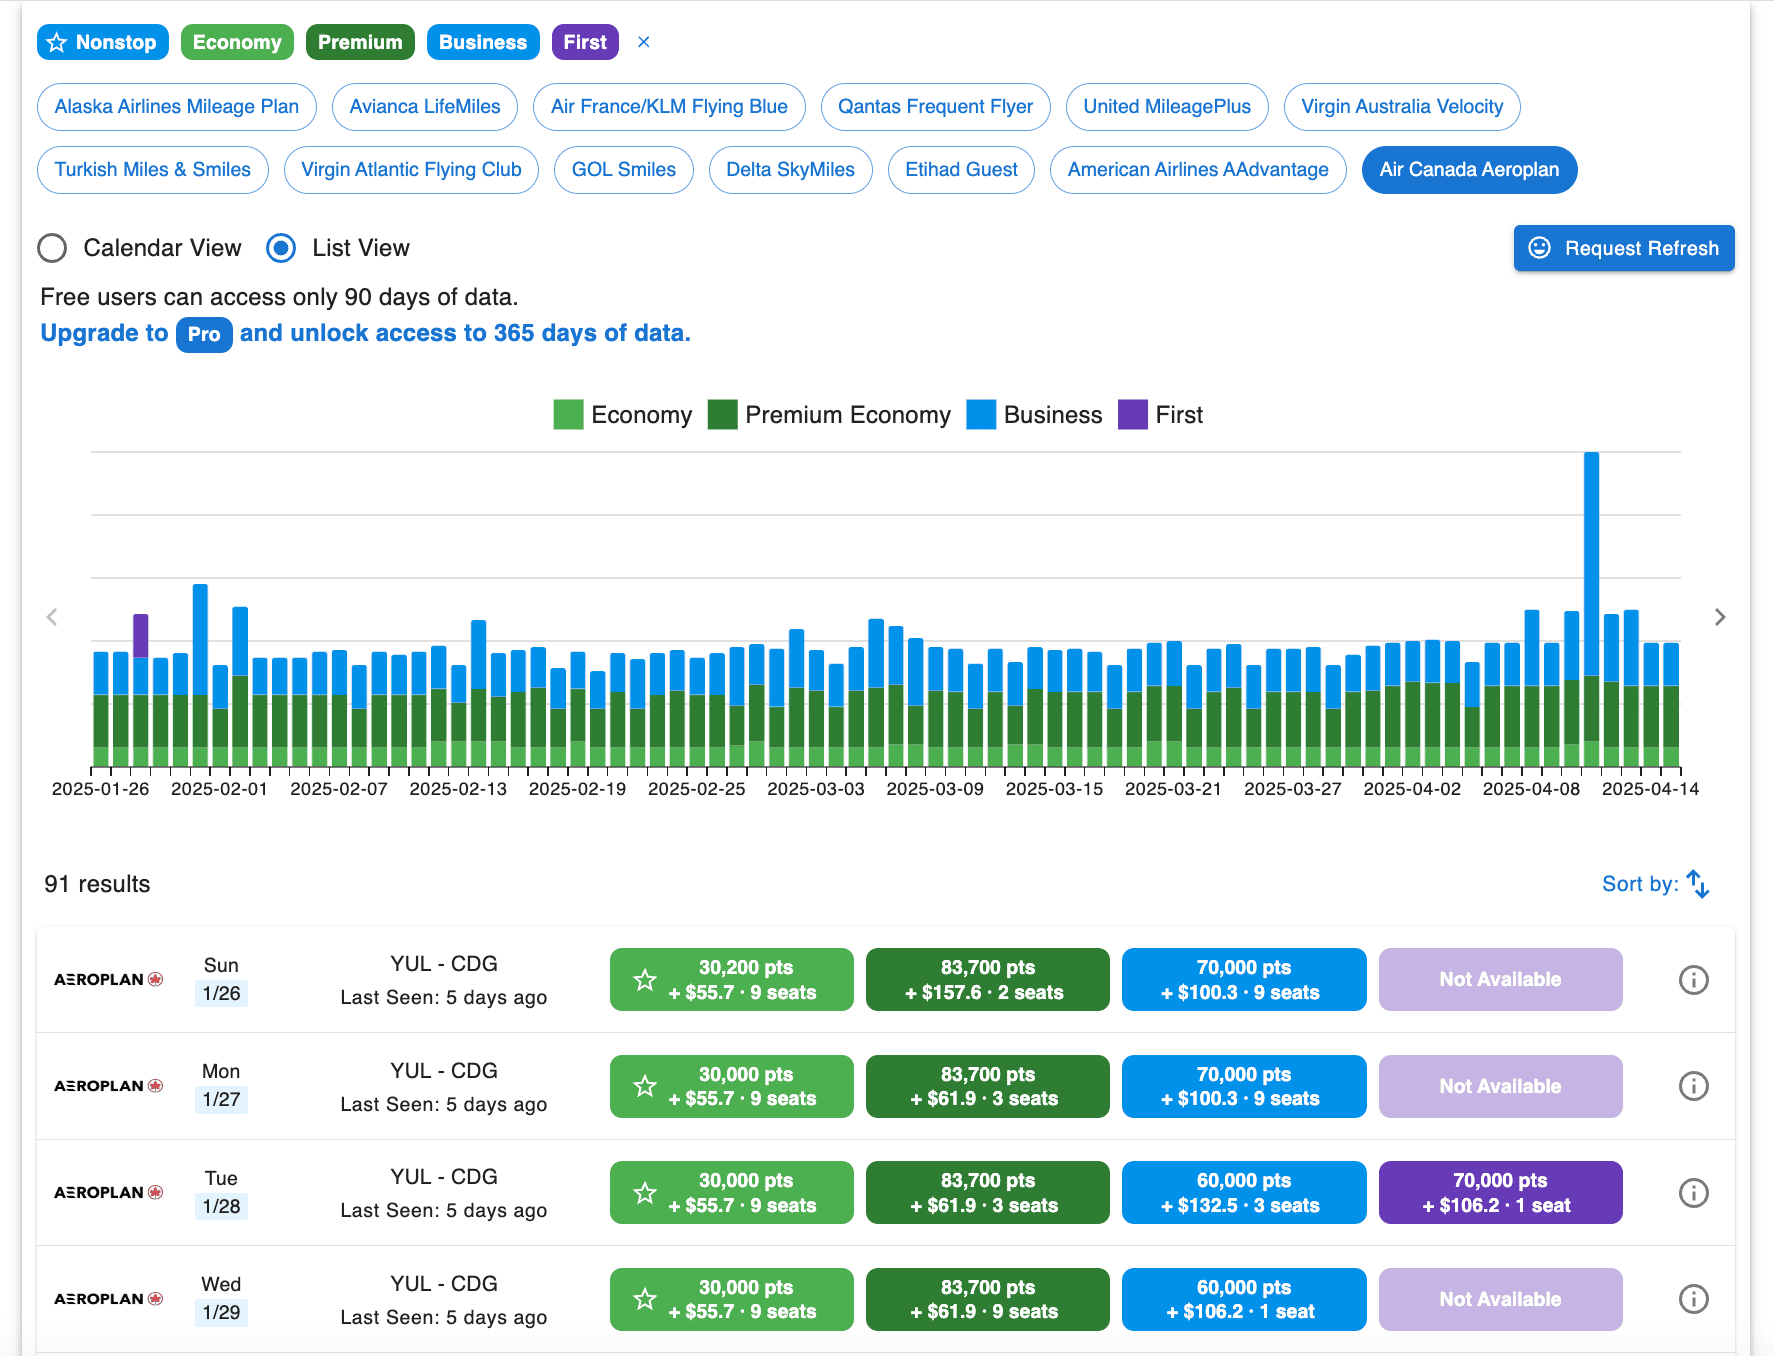Viewport: 1774px width, 1356px height.
Task: Click the Upgrade to Pro link
Action: point(365,333)
